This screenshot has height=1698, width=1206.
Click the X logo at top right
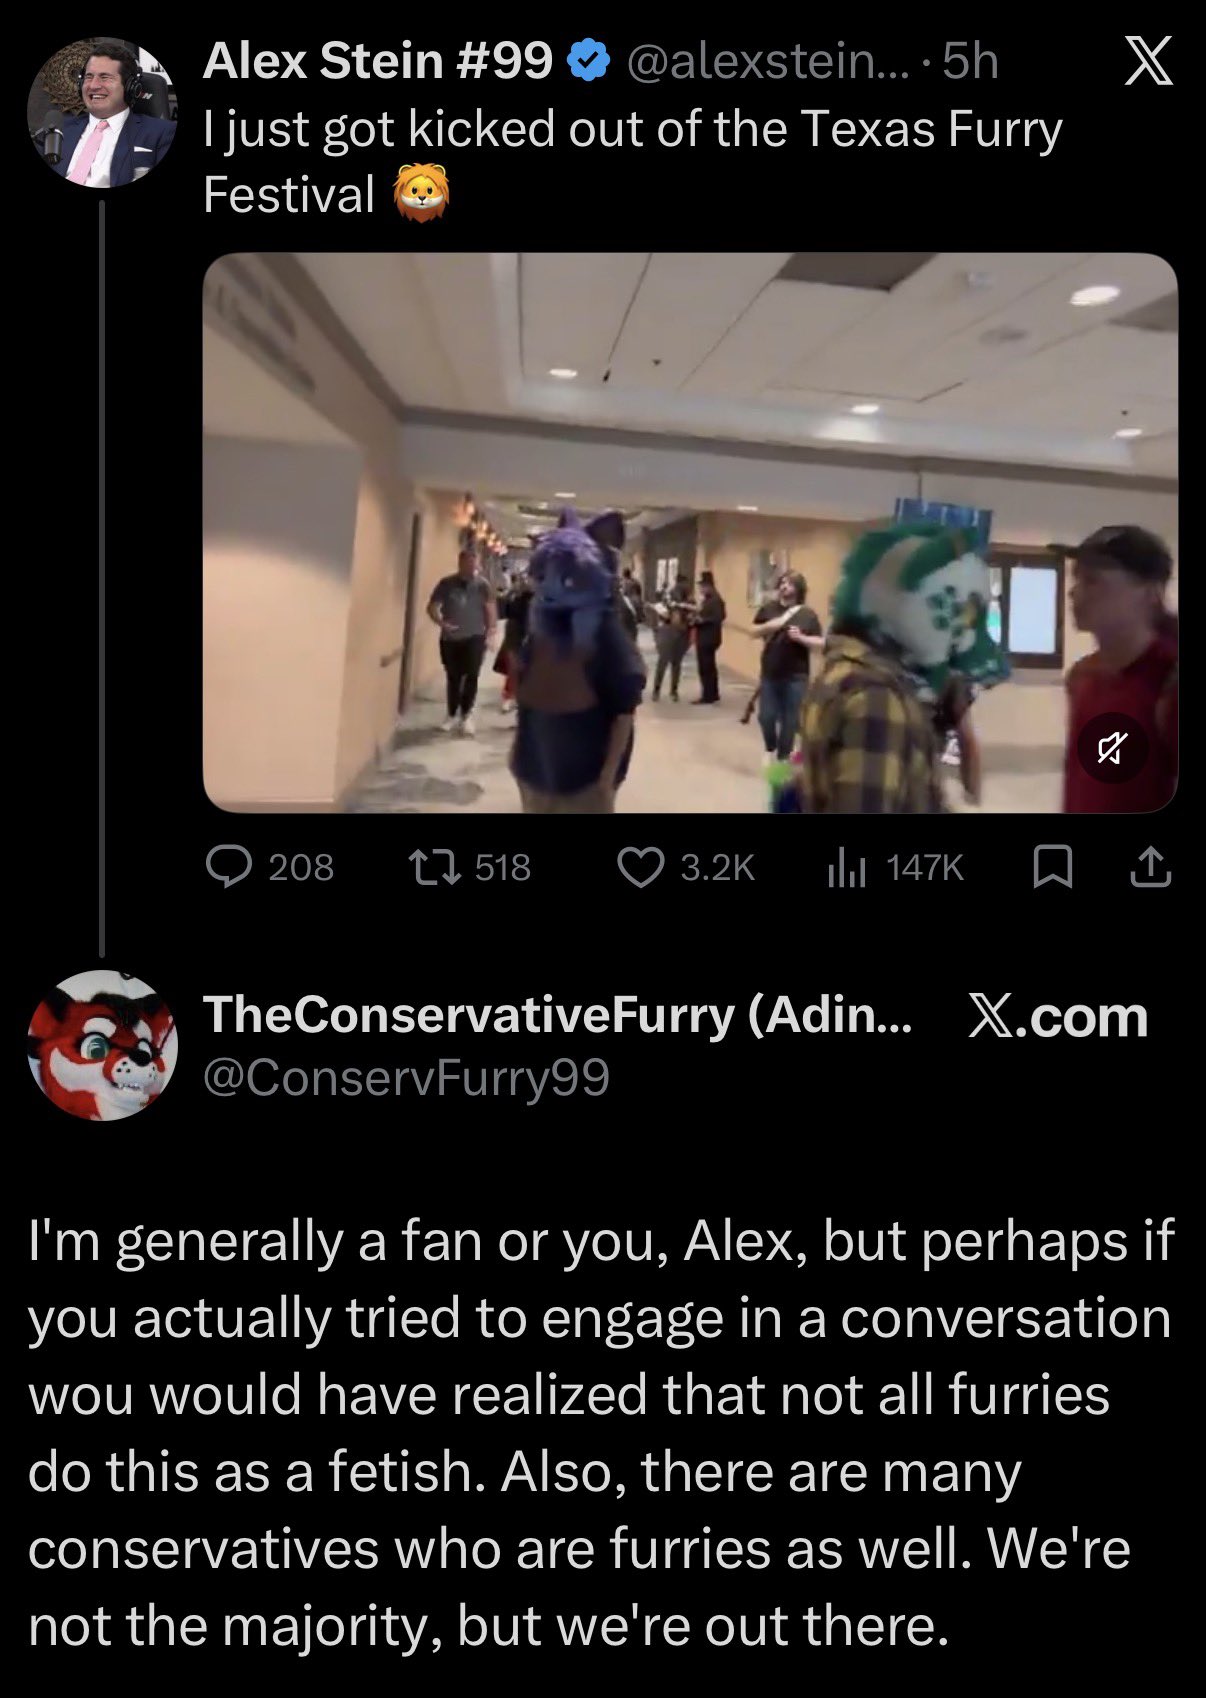click(1148, 65)
